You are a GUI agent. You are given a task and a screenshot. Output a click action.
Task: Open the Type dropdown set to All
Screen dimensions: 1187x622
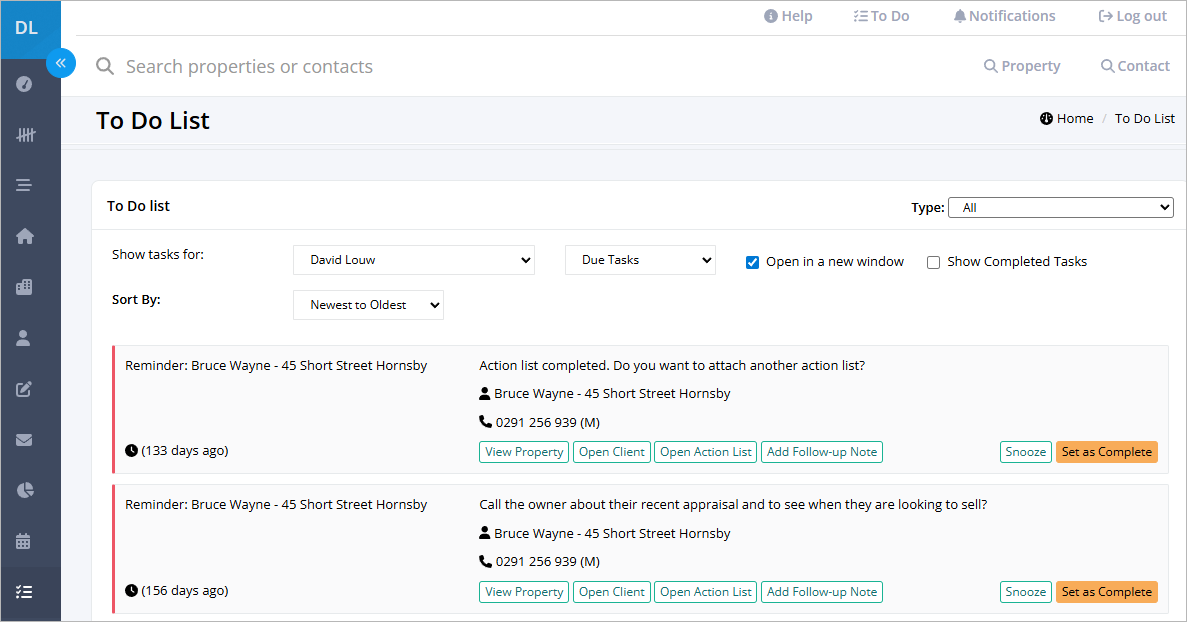1061,207
